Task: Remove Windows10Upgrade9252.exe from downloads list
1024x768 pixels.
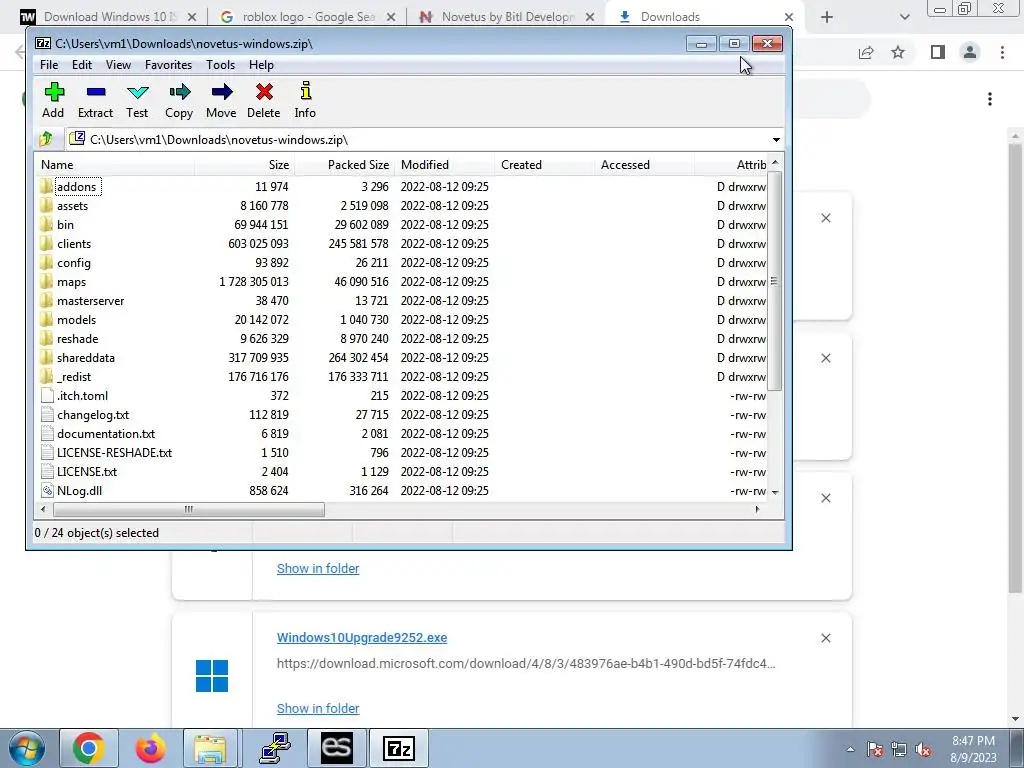Action: 825,638
